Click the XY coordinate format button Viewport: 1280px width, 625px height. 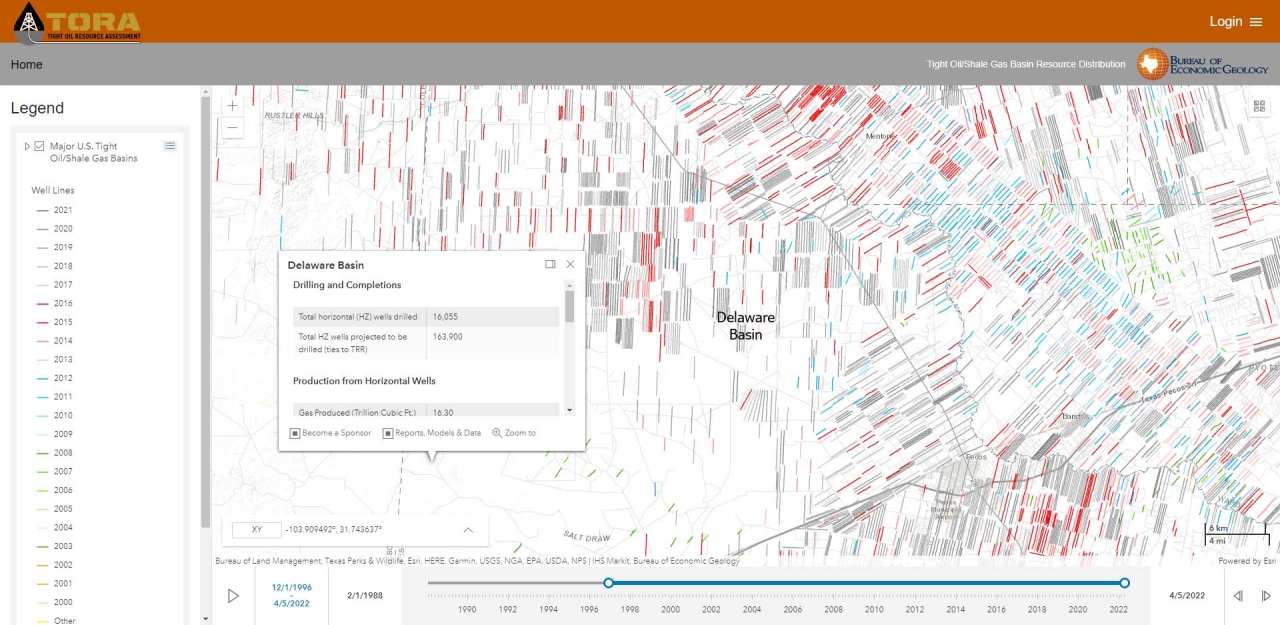point(257,530)
